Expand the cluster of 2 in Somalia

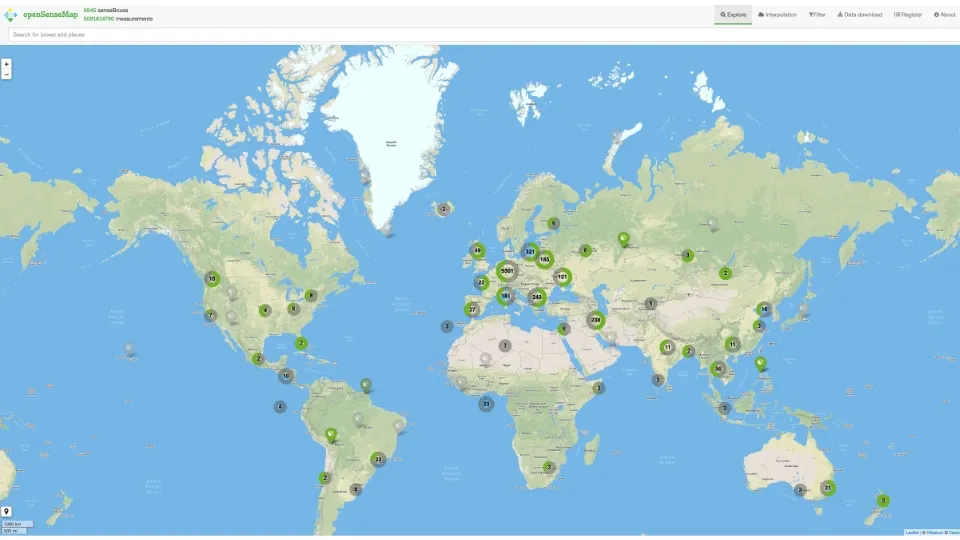pos(599,388)
